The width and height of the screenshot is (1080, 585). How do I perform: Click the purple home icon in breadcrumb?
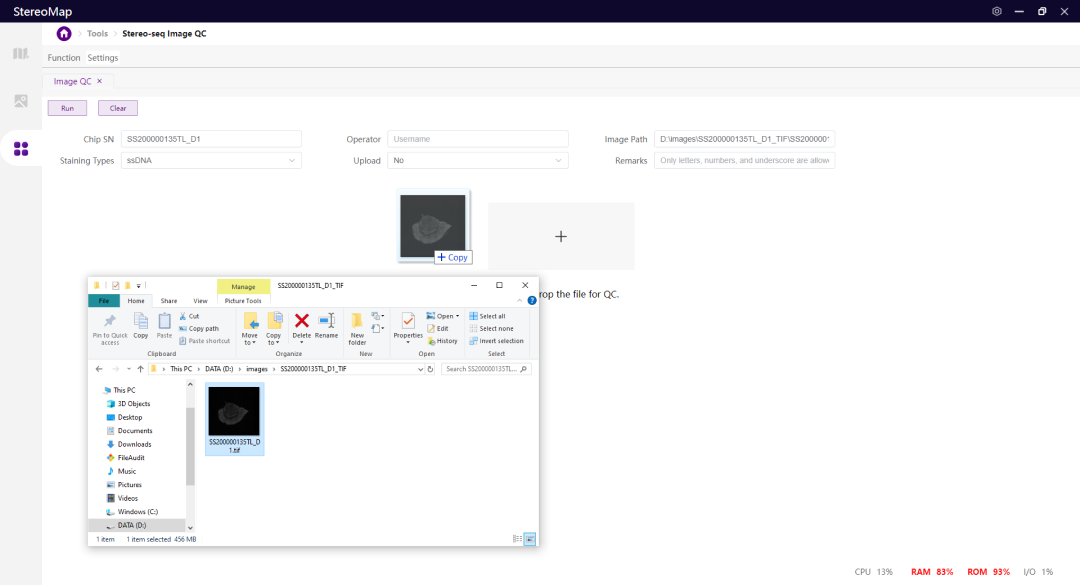64,33
